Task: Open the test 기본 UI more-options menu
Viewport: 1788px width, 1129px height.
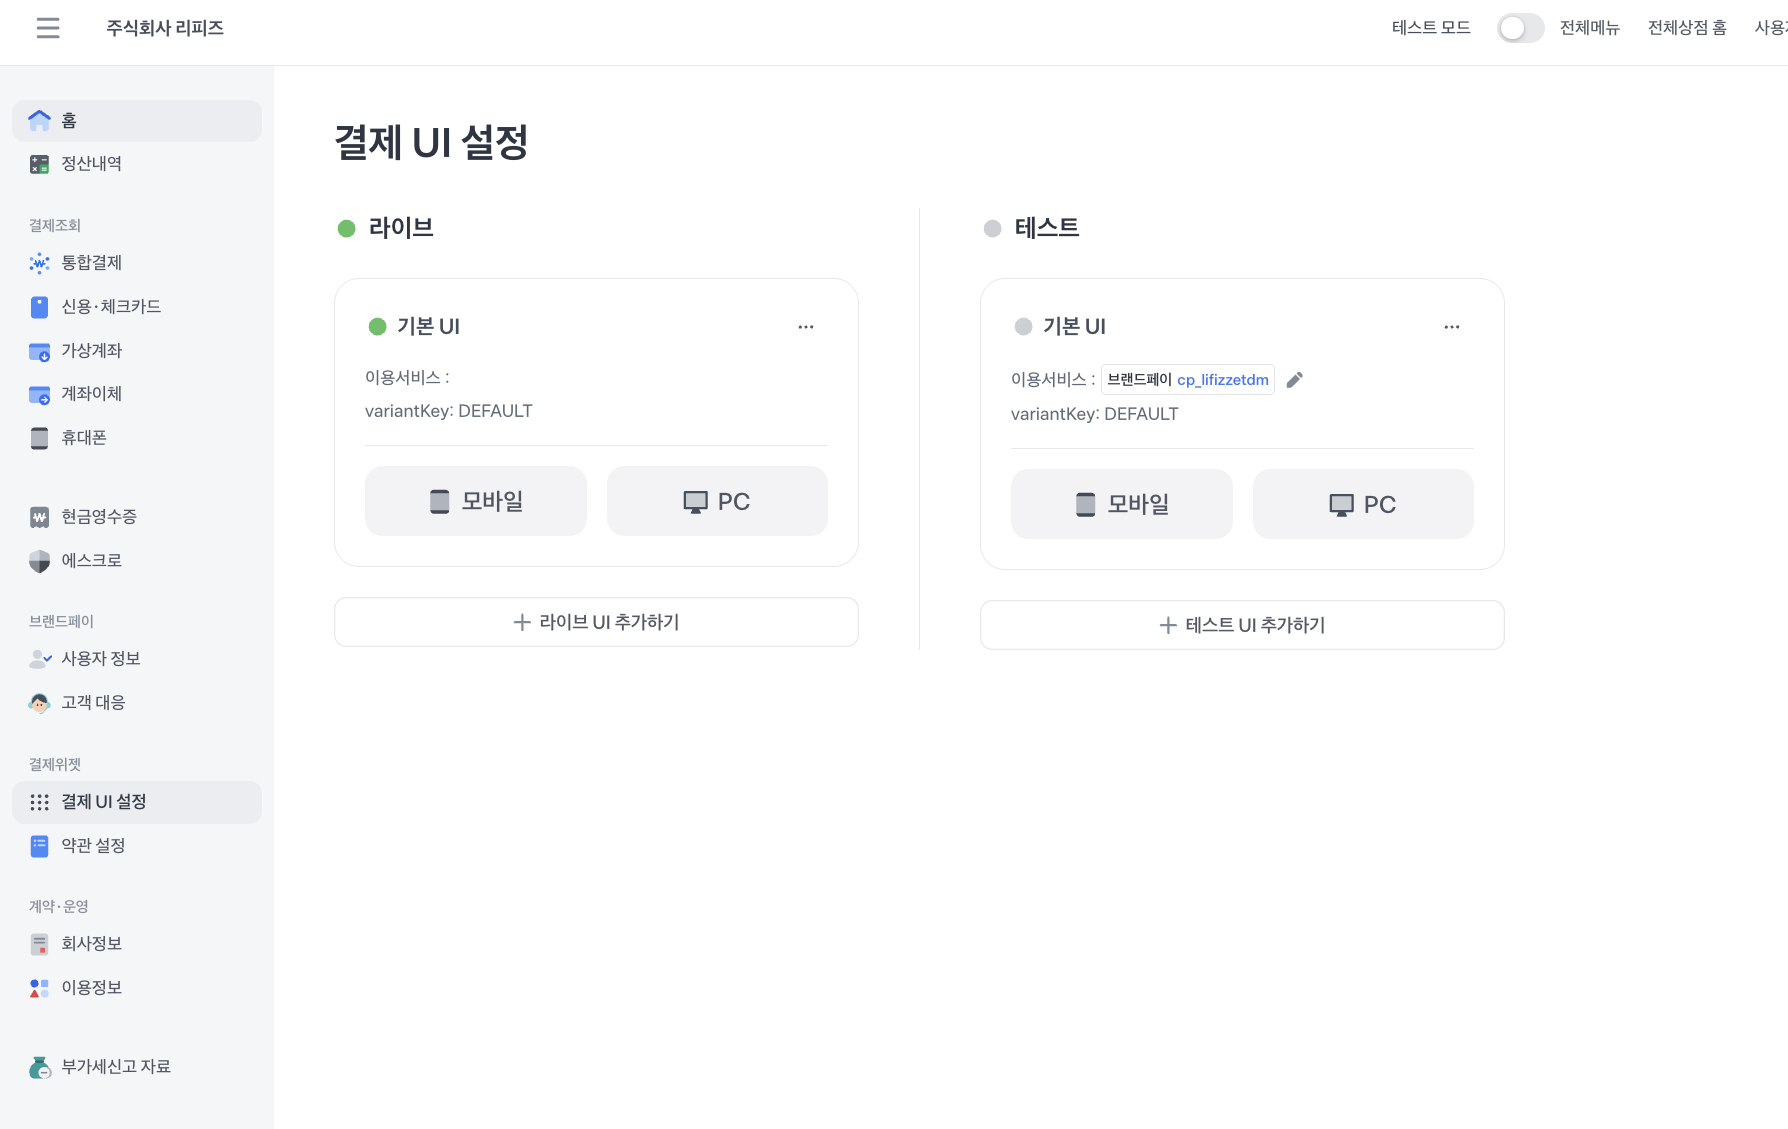Action: [x=1452, y=327]
